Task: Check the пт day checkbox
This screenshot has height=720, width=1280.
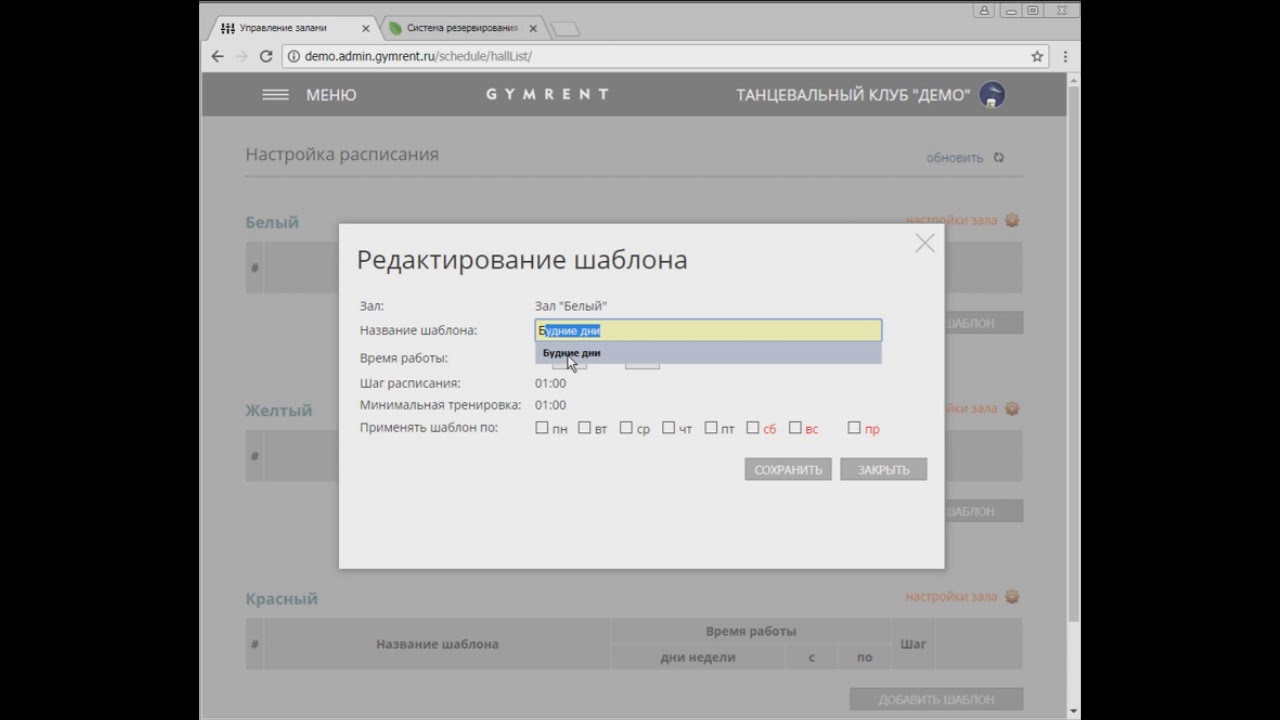Action: tap(711, 428)
